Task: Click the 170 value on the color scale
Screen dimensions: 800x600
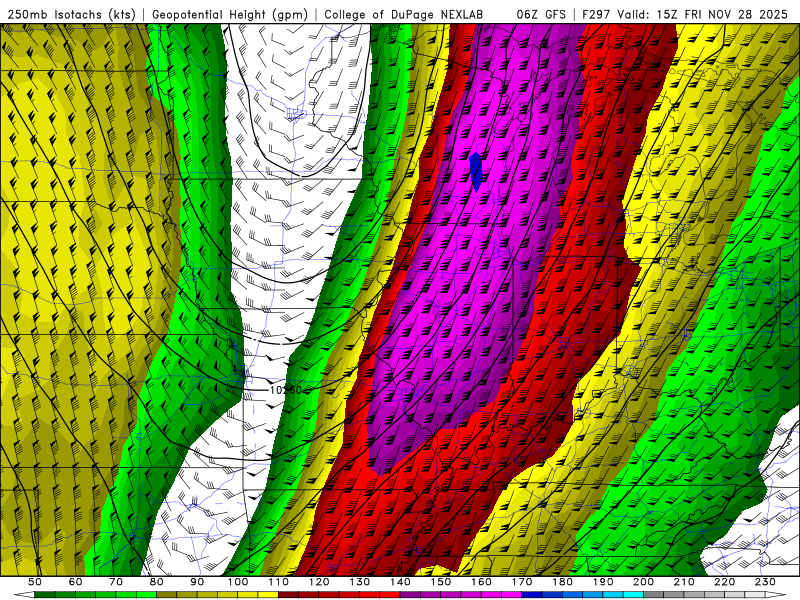Action: tap(521, 582)
